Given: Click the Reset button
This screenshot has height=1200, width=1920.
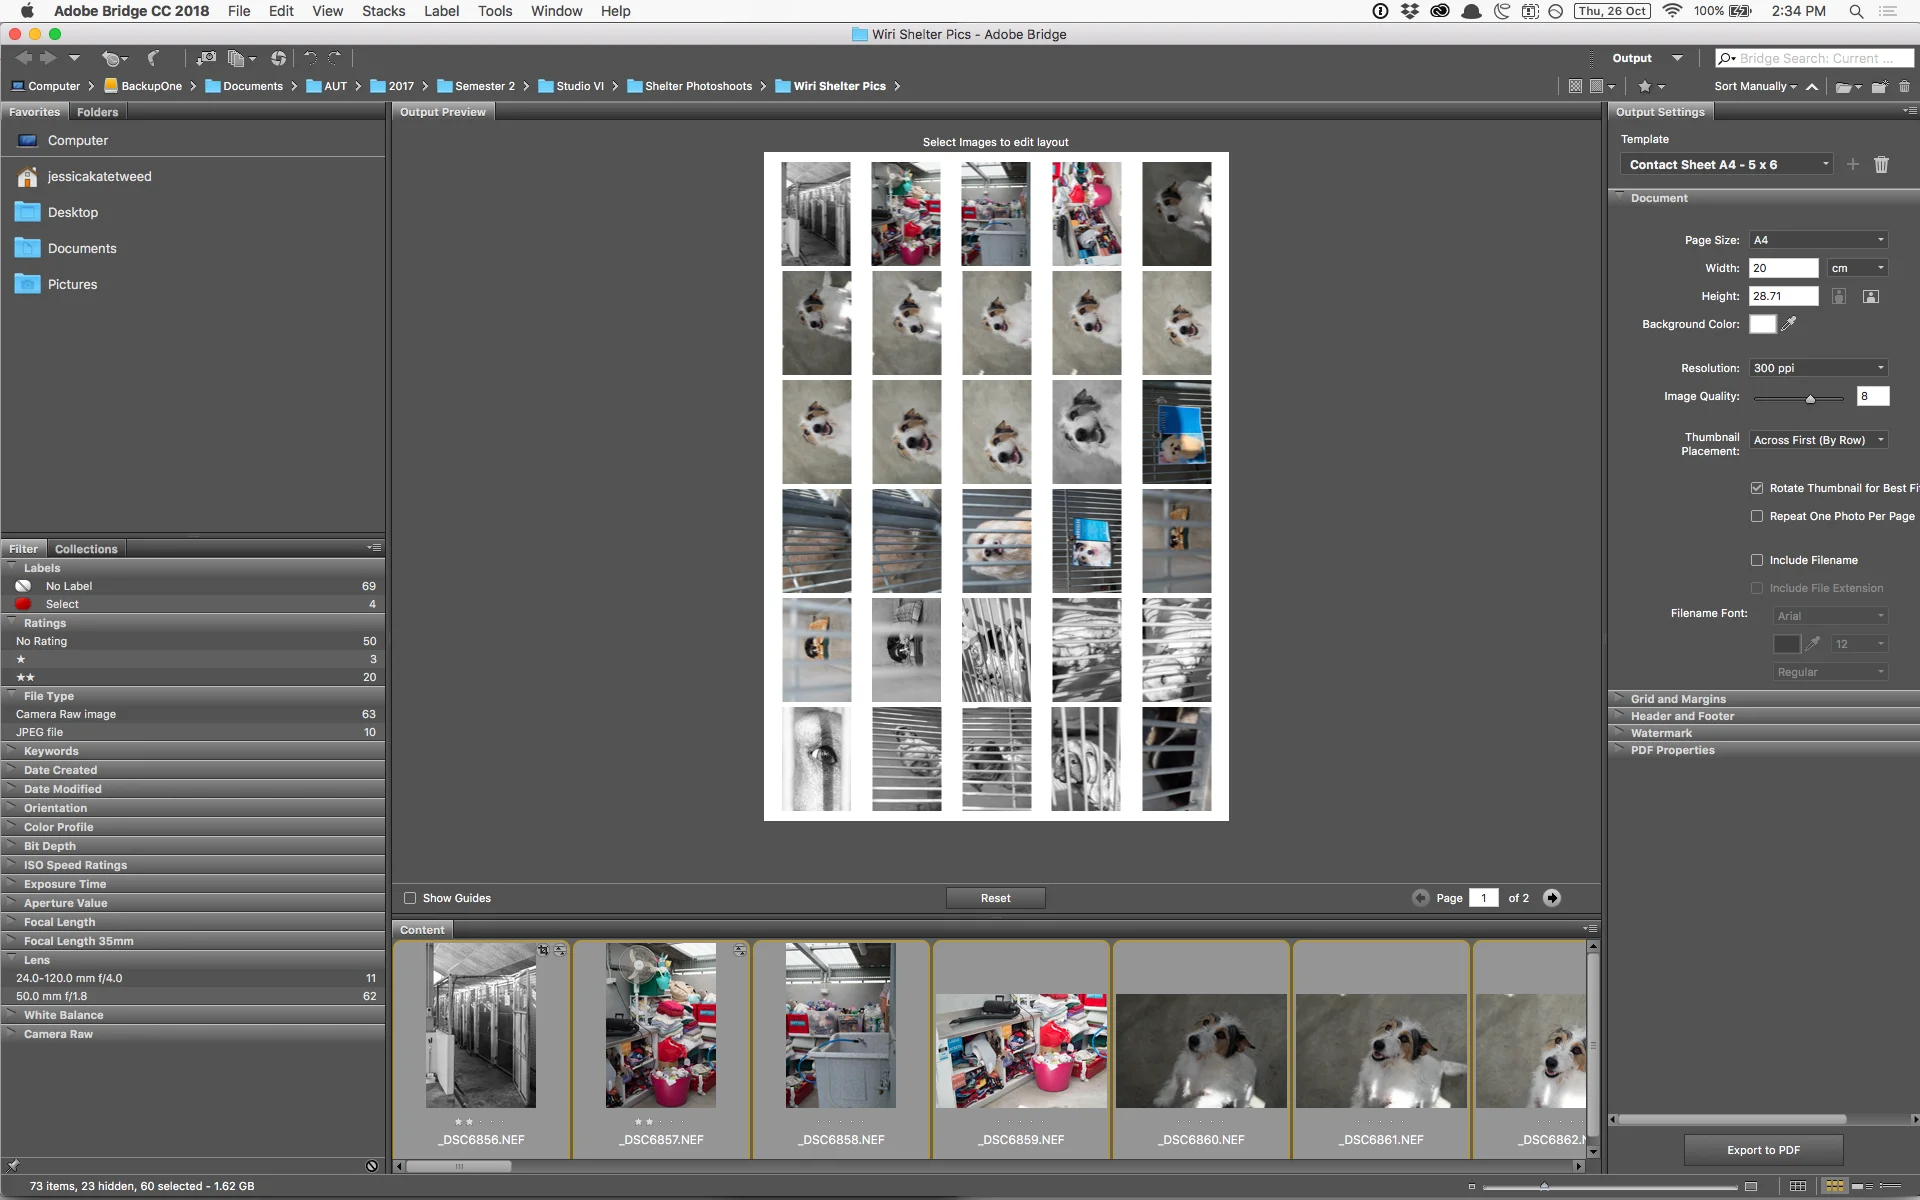Looking at the screenshot, I should tap(995, 898).
